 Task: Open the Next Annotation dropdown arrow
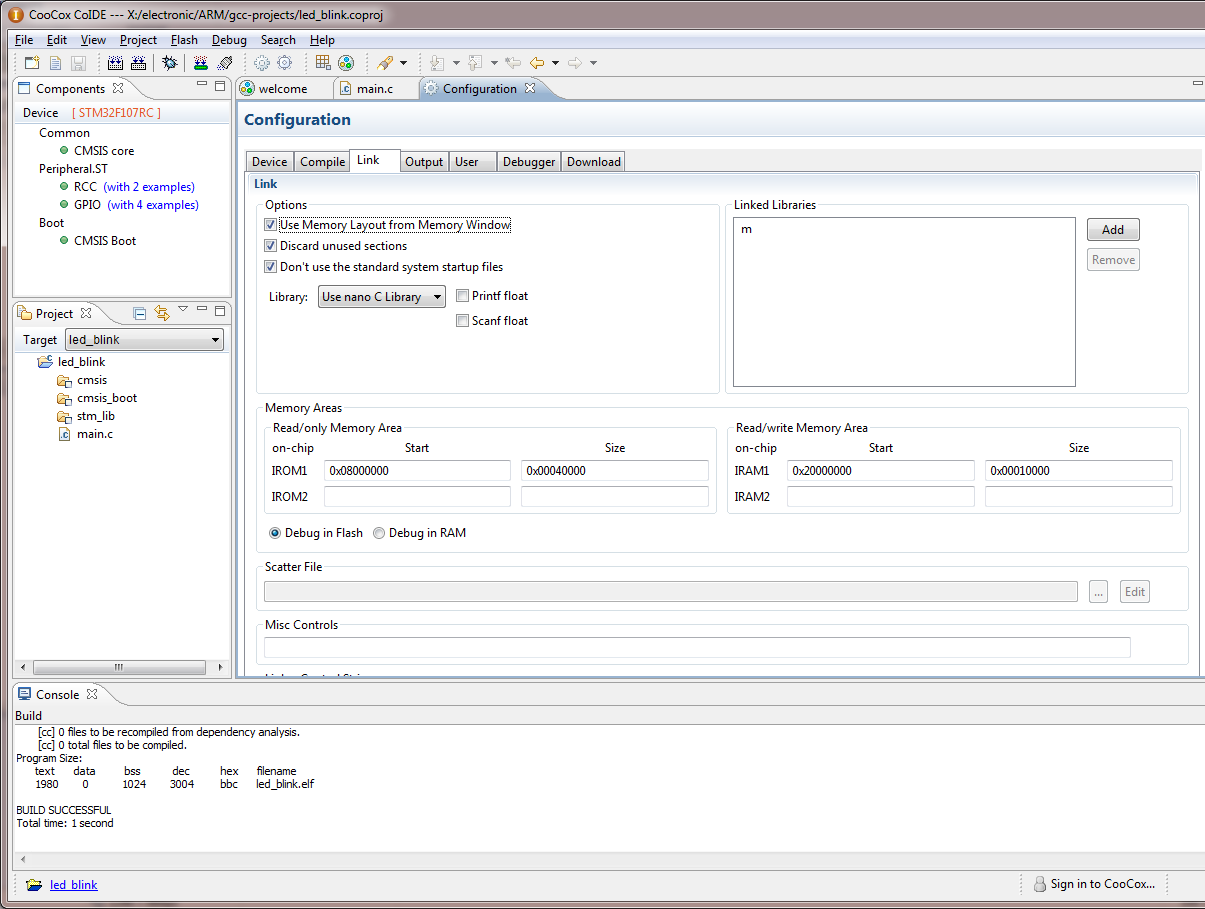coord(456,63)
